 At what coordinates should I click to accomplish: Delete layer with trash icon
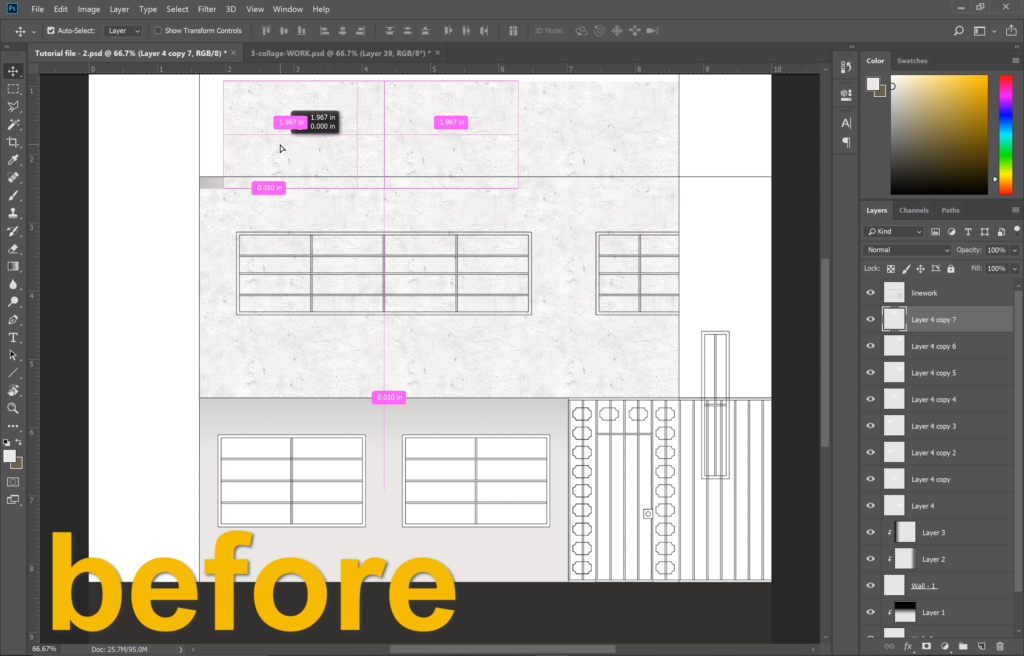pyautogui.click(x=999, y=646)
